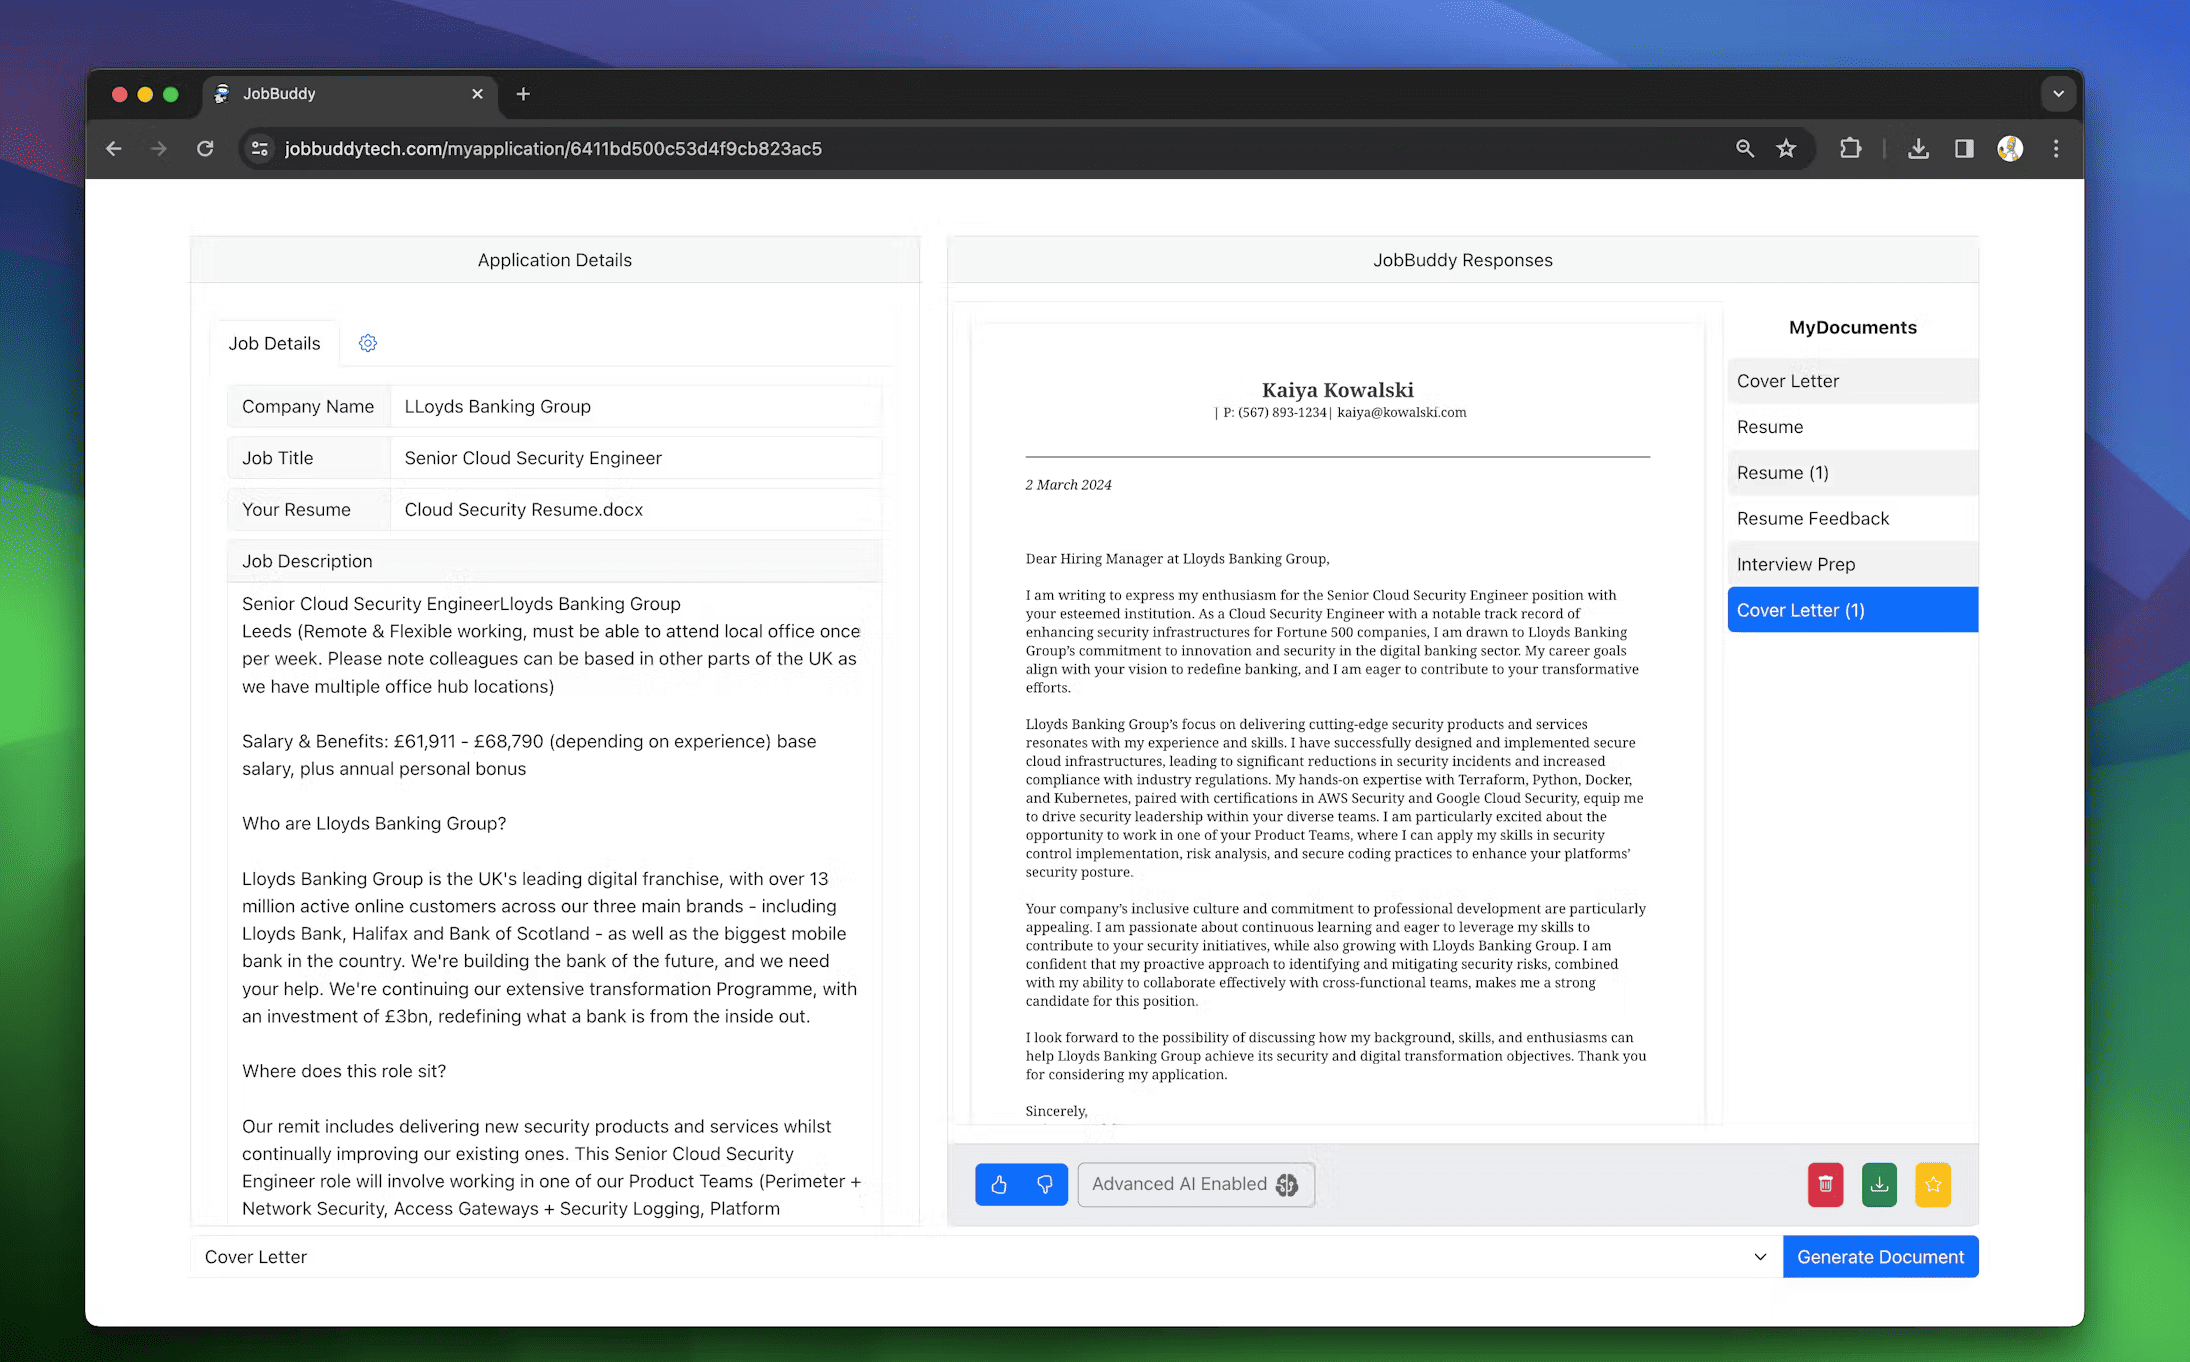Switch to the JobBuddy browser tab
The image size is (2190, 1362).
click(349, 94)
